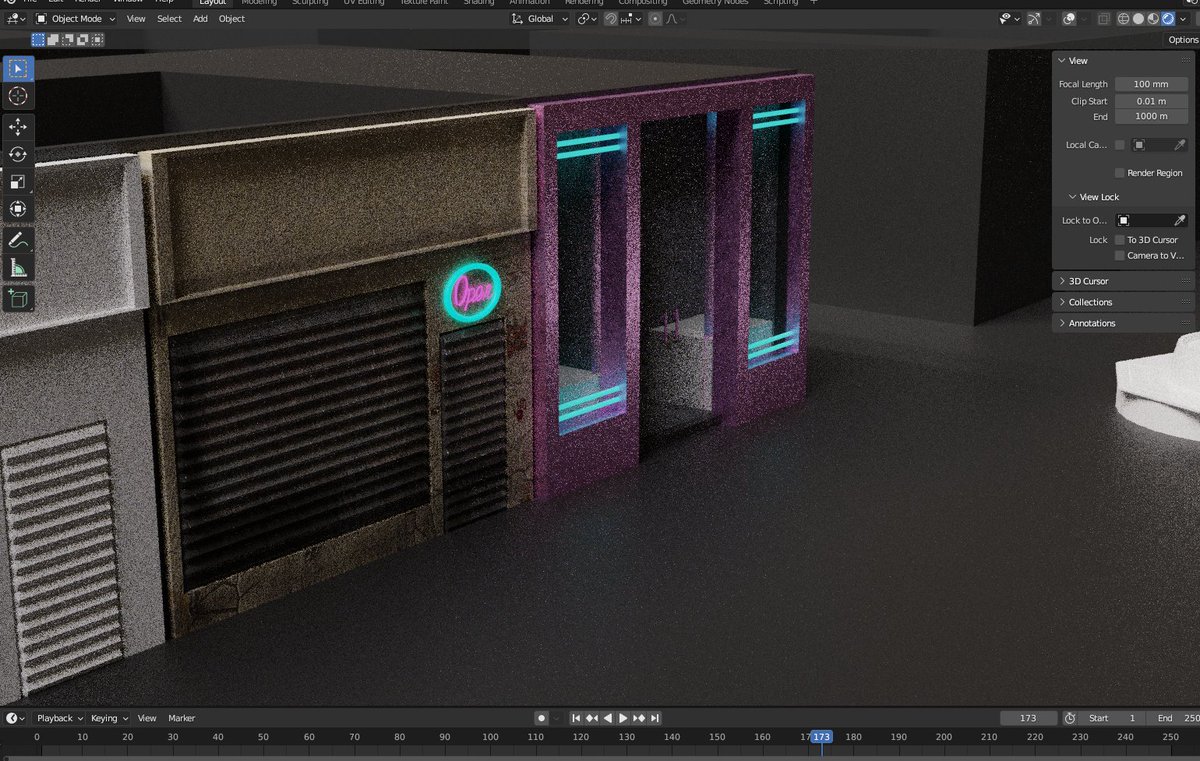Expand the Annotations panel
Image resolution: width=1200 pixels, height=761 pixels.
click(1124, 323)
